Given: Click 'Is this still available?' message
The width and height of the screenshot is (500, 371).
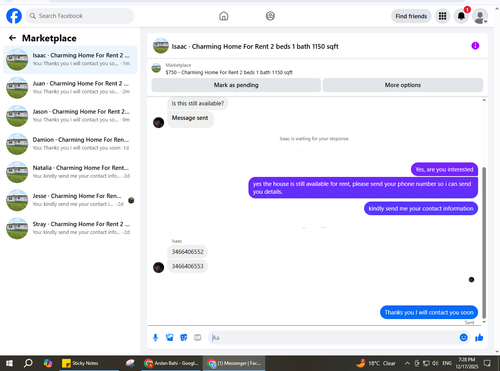Looking at the screenshot, I should tap(198, 103).
